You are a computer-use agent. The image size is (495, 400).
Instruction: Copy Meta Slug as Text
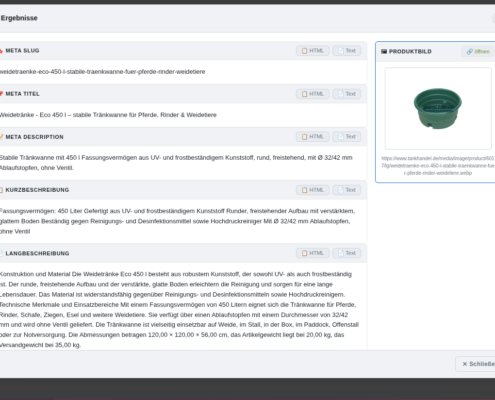click(x=347, y=51)
